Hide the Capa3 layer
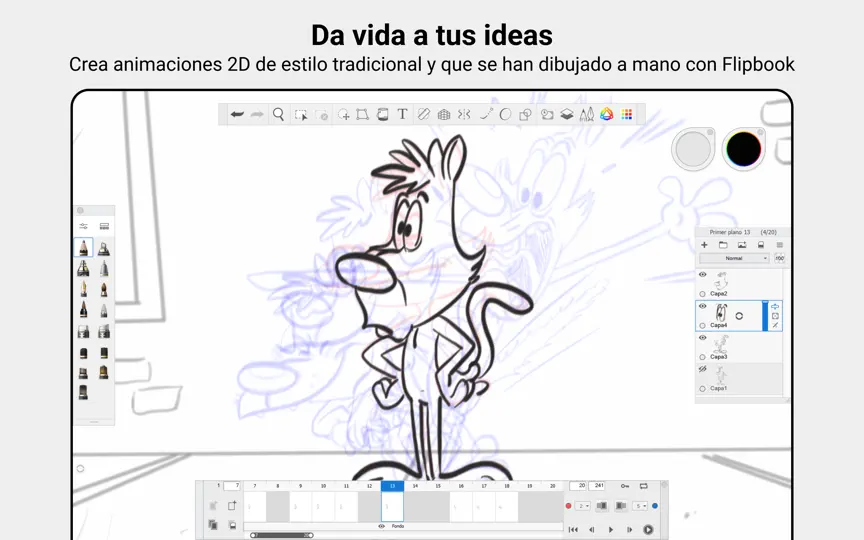The width and height of the screenshot is (864, 540). [703, 337]
